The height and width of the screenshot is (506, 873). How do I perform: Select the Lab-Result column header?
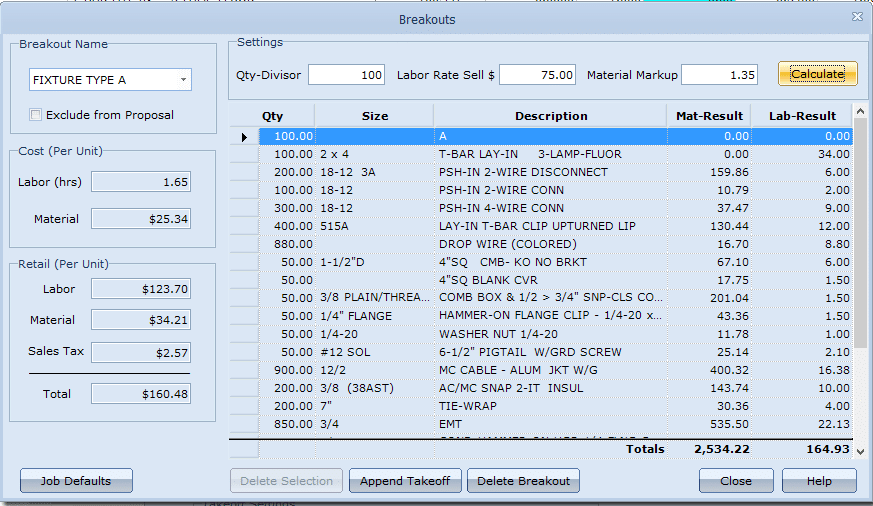point(801,116)
